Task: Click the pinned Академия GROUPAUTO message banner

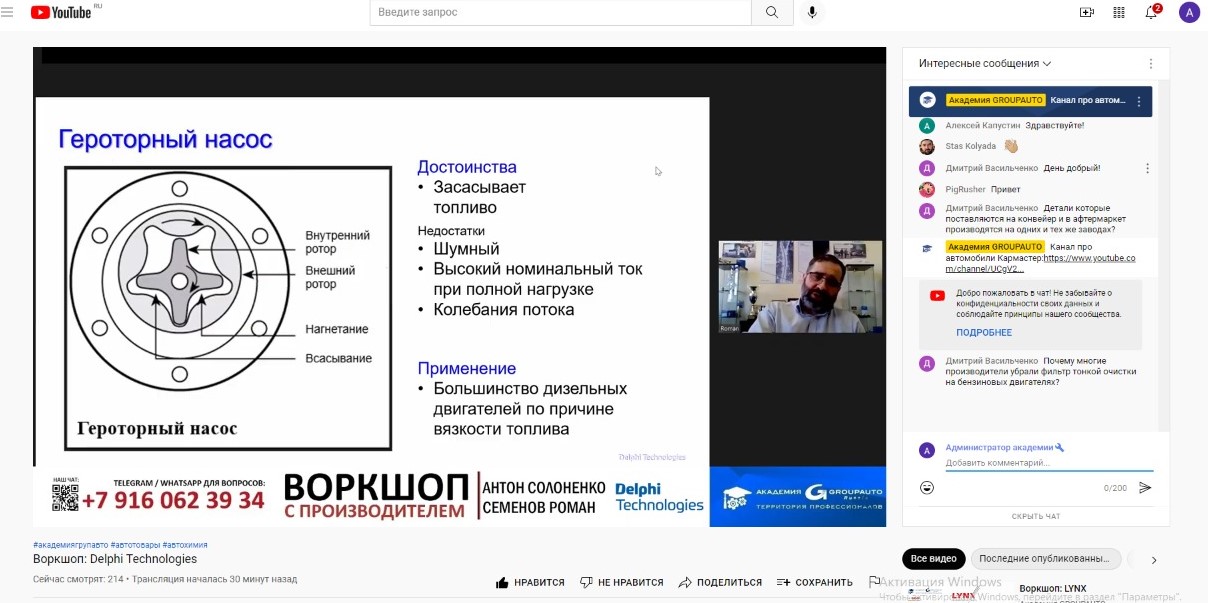Action: tap(1030, 101)
